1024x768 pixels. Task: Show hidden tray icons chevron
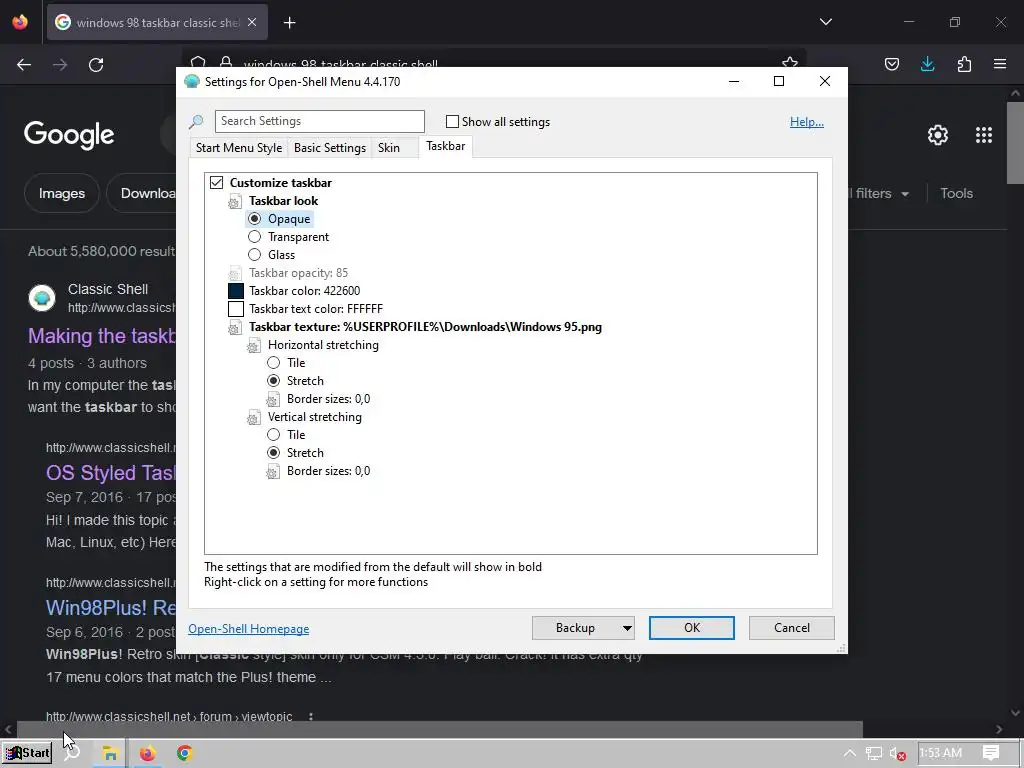coord(850,753)
